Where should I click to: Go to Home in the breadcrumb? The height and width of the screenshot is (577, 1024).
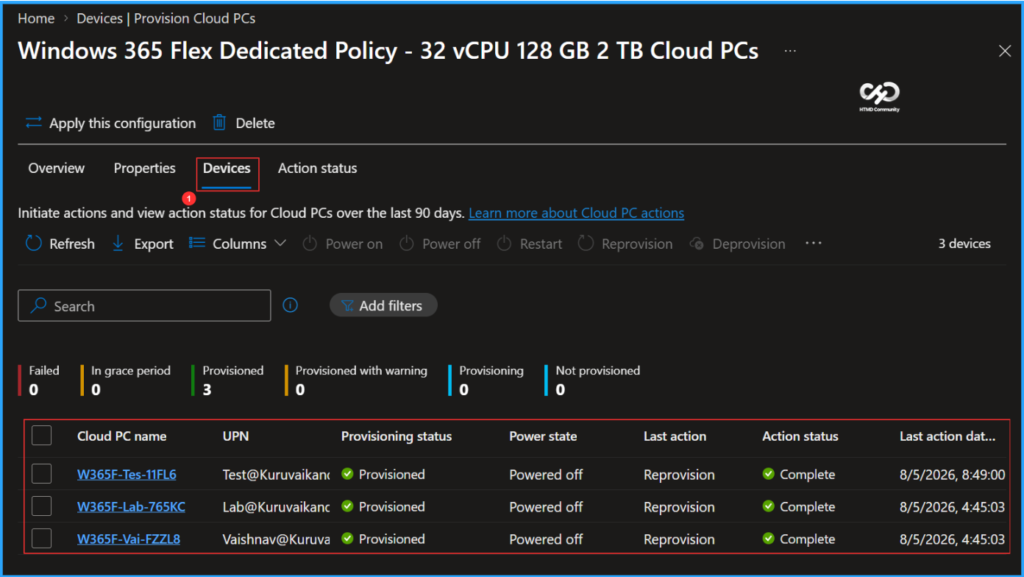pyautogui.click(x=36, y=18)
